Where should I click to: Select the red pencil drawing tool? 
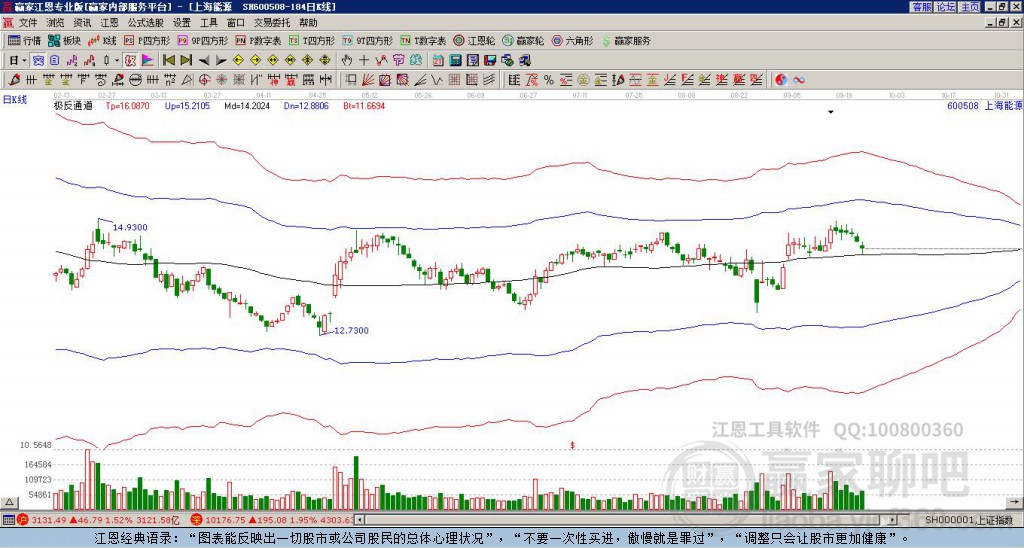14,80
